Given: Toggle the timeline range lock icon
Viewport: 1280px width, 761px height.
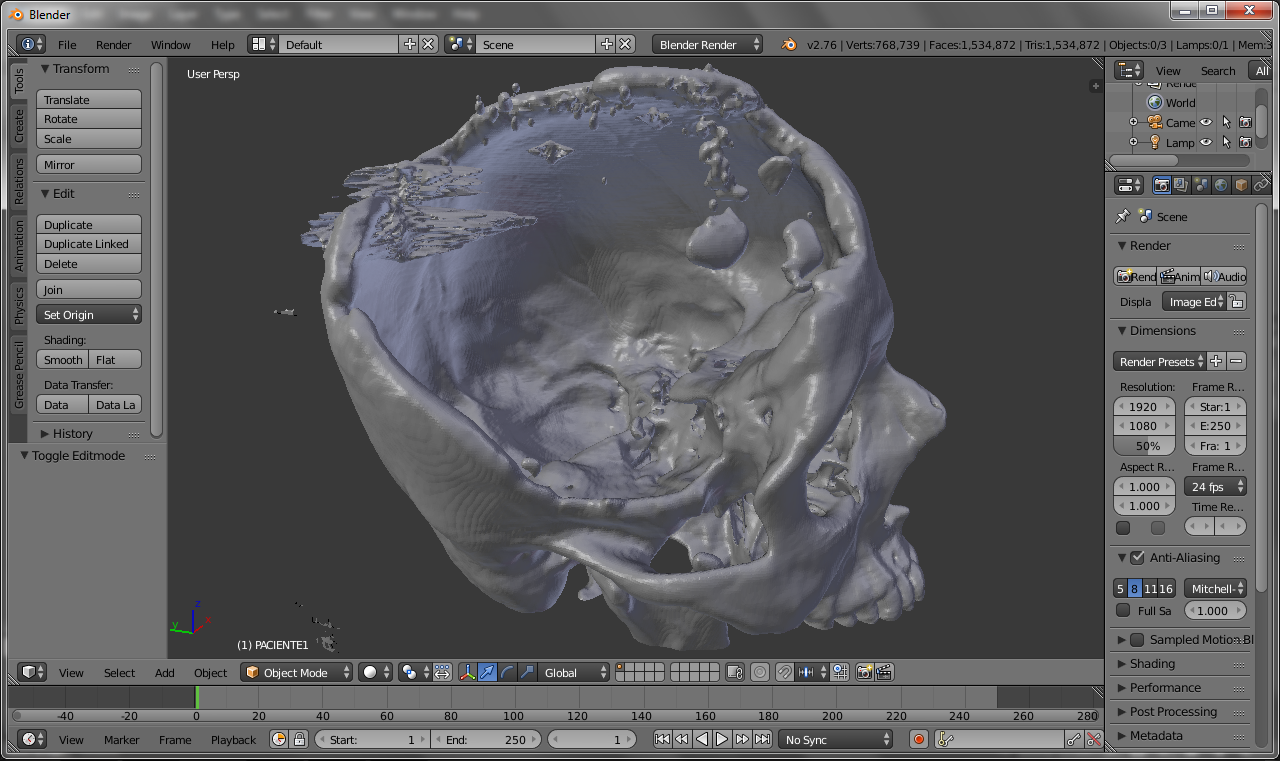Looking at the screenshot, I should click(x=298, y=740).
